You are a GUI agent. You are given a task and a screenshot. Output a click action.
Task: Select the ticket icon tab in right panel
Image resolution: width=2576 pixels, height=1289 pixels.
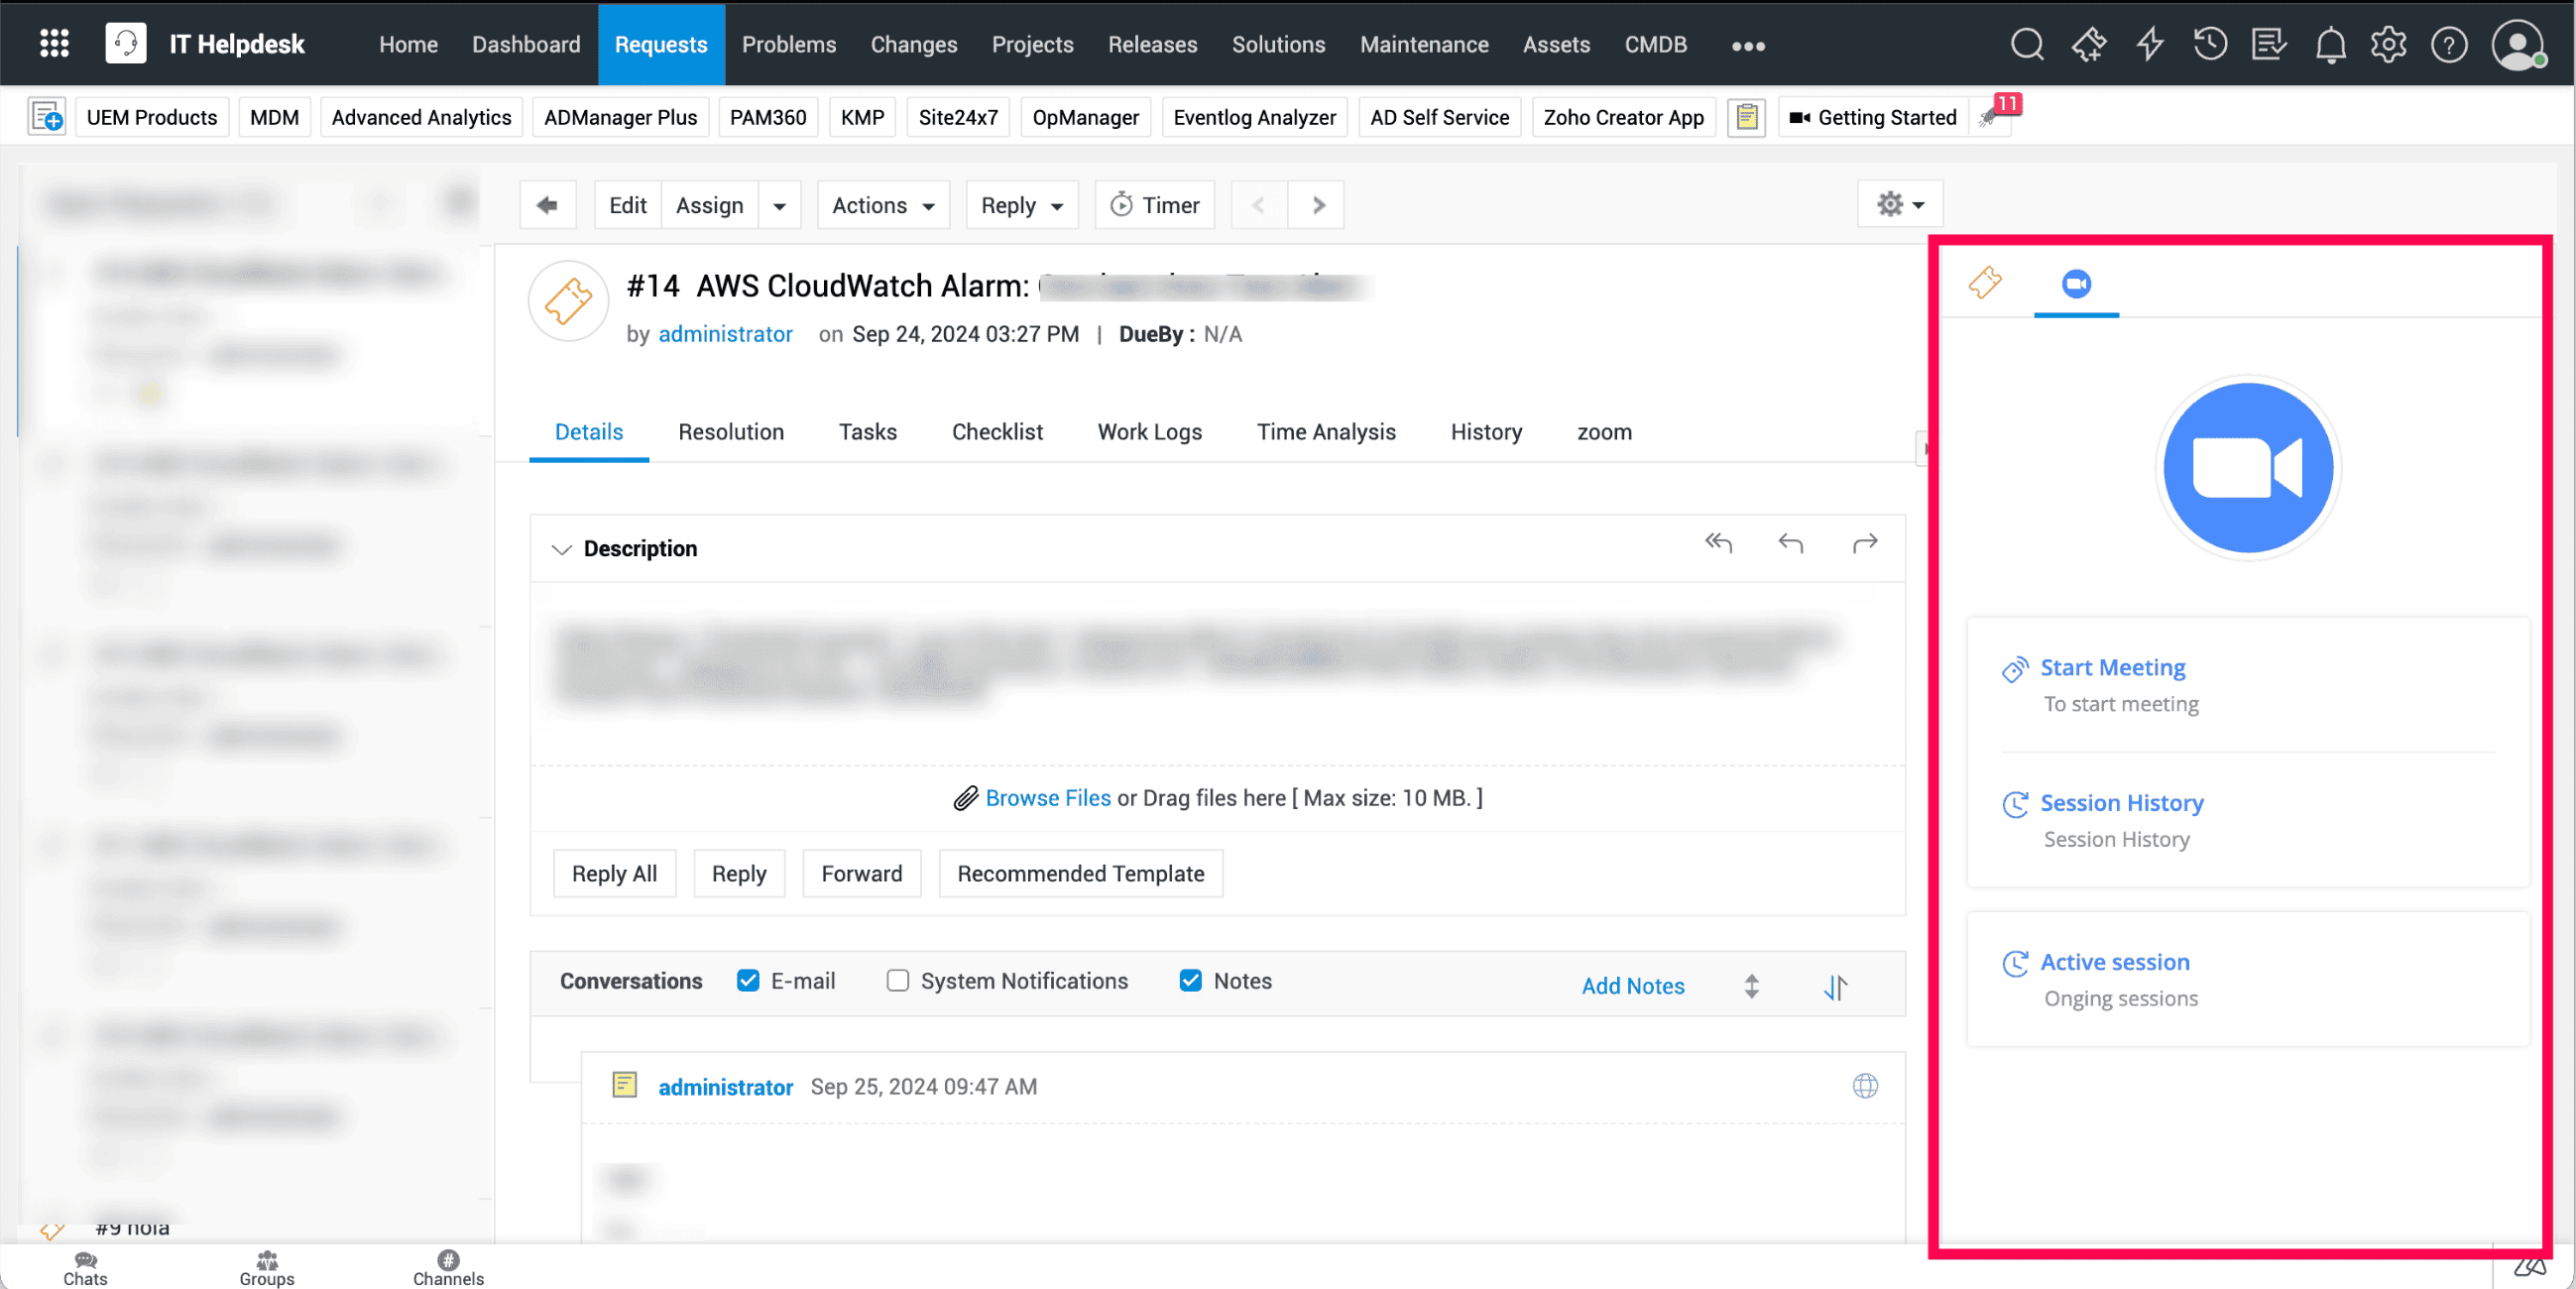pyautogui.click(x=1985, y=283)
